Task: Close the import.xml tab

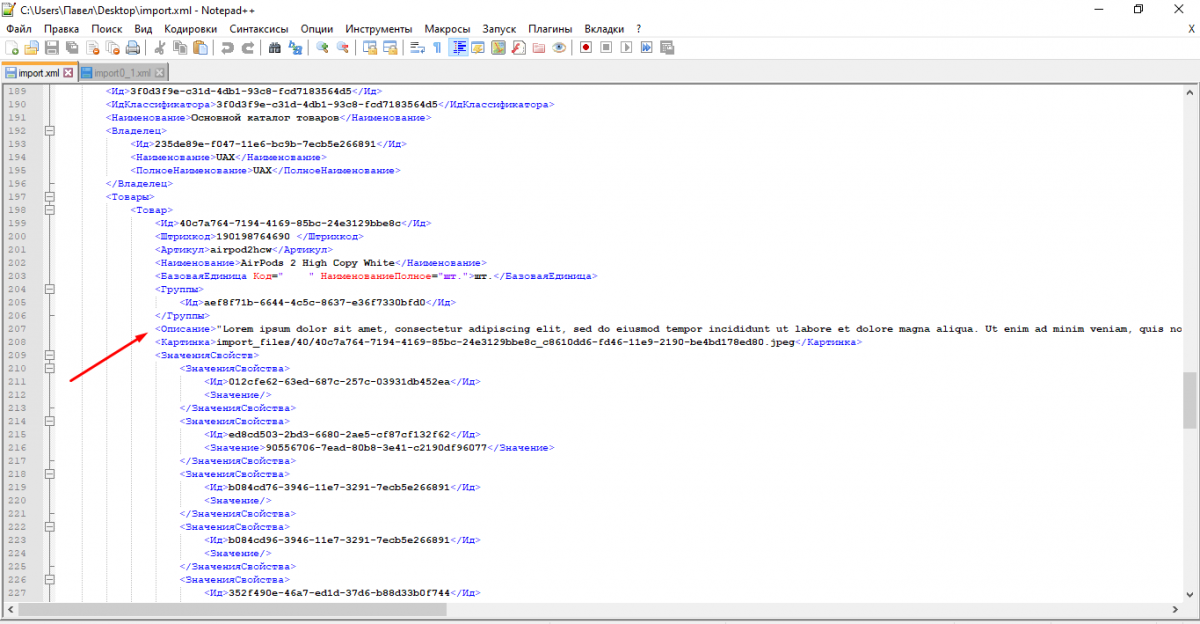Action: [x=68, y=73]
